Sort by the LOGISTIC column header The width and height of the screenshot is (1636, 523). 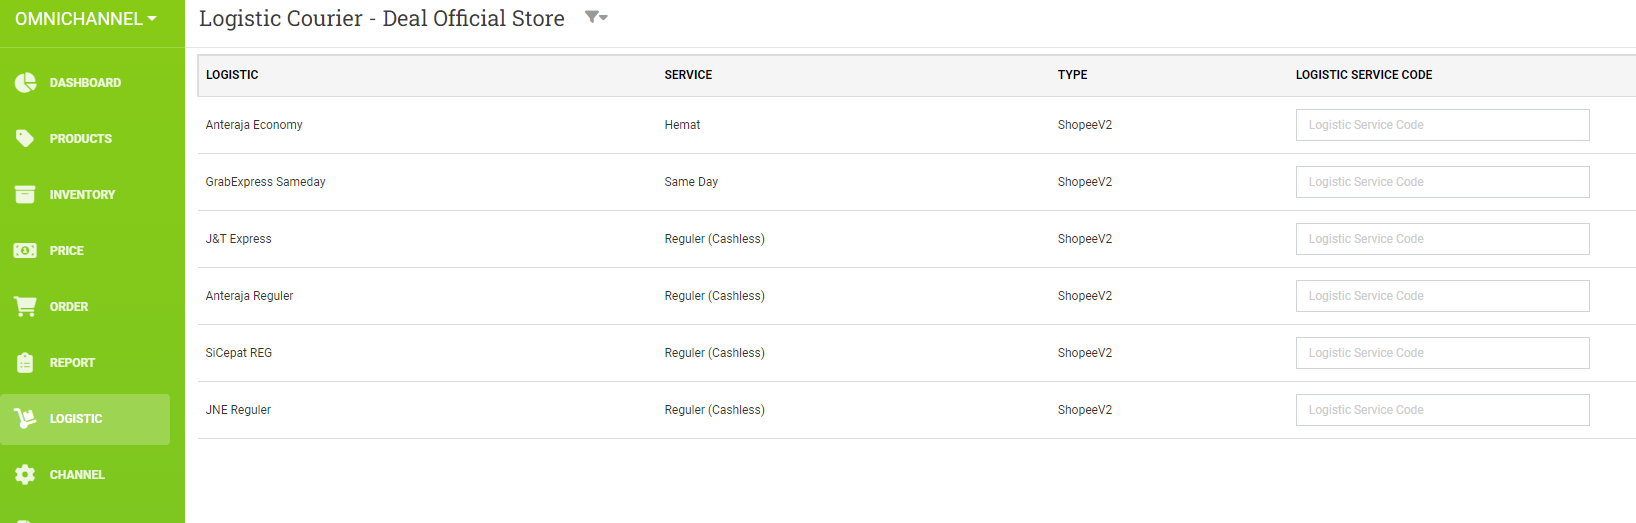[232, 75]
